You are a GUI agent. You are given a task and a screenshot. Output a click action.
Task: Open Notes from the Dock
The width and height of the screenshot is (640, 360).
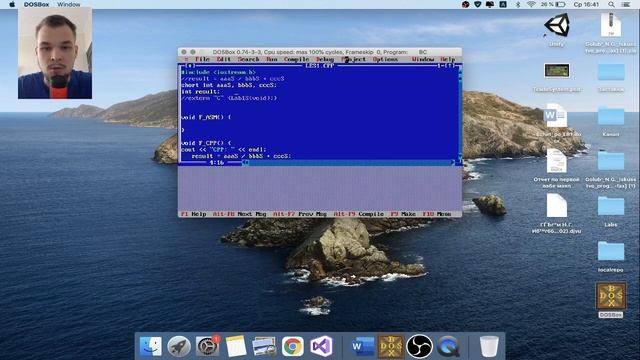tap(236, 346)
